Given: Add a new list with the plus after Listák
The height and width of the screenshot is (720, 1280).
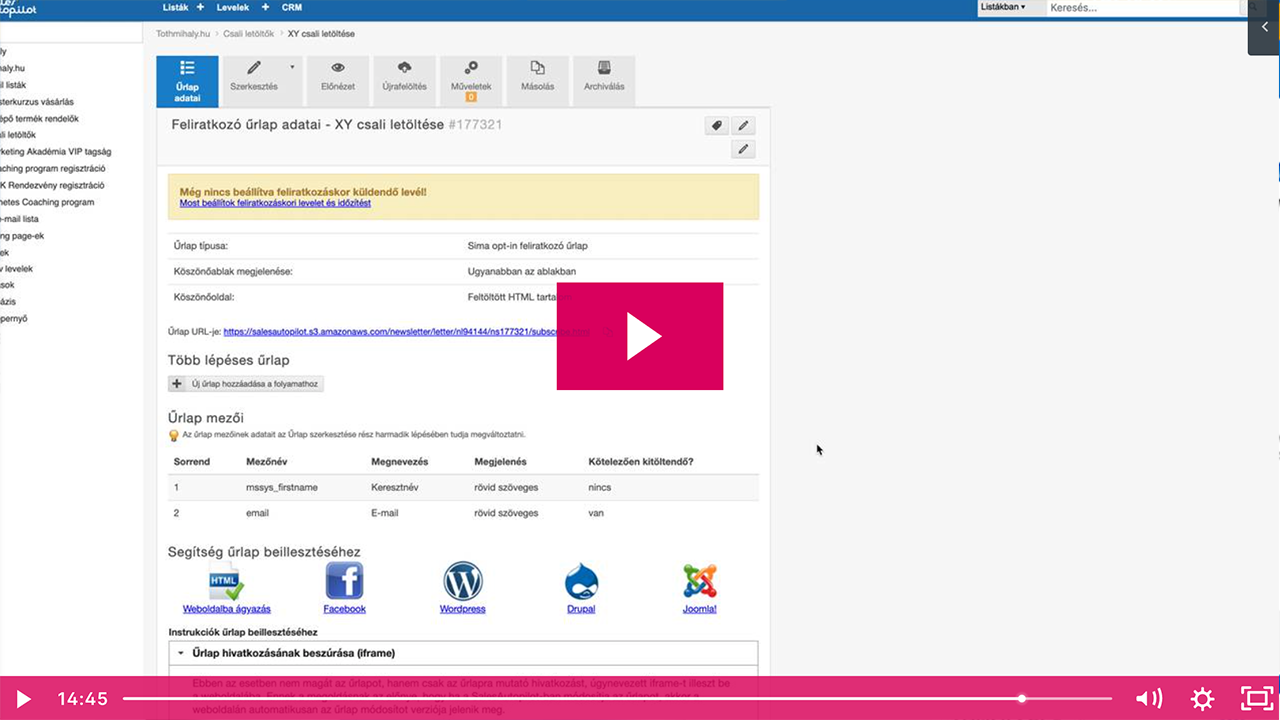Looking at the screenshot, I should [200, 7].
